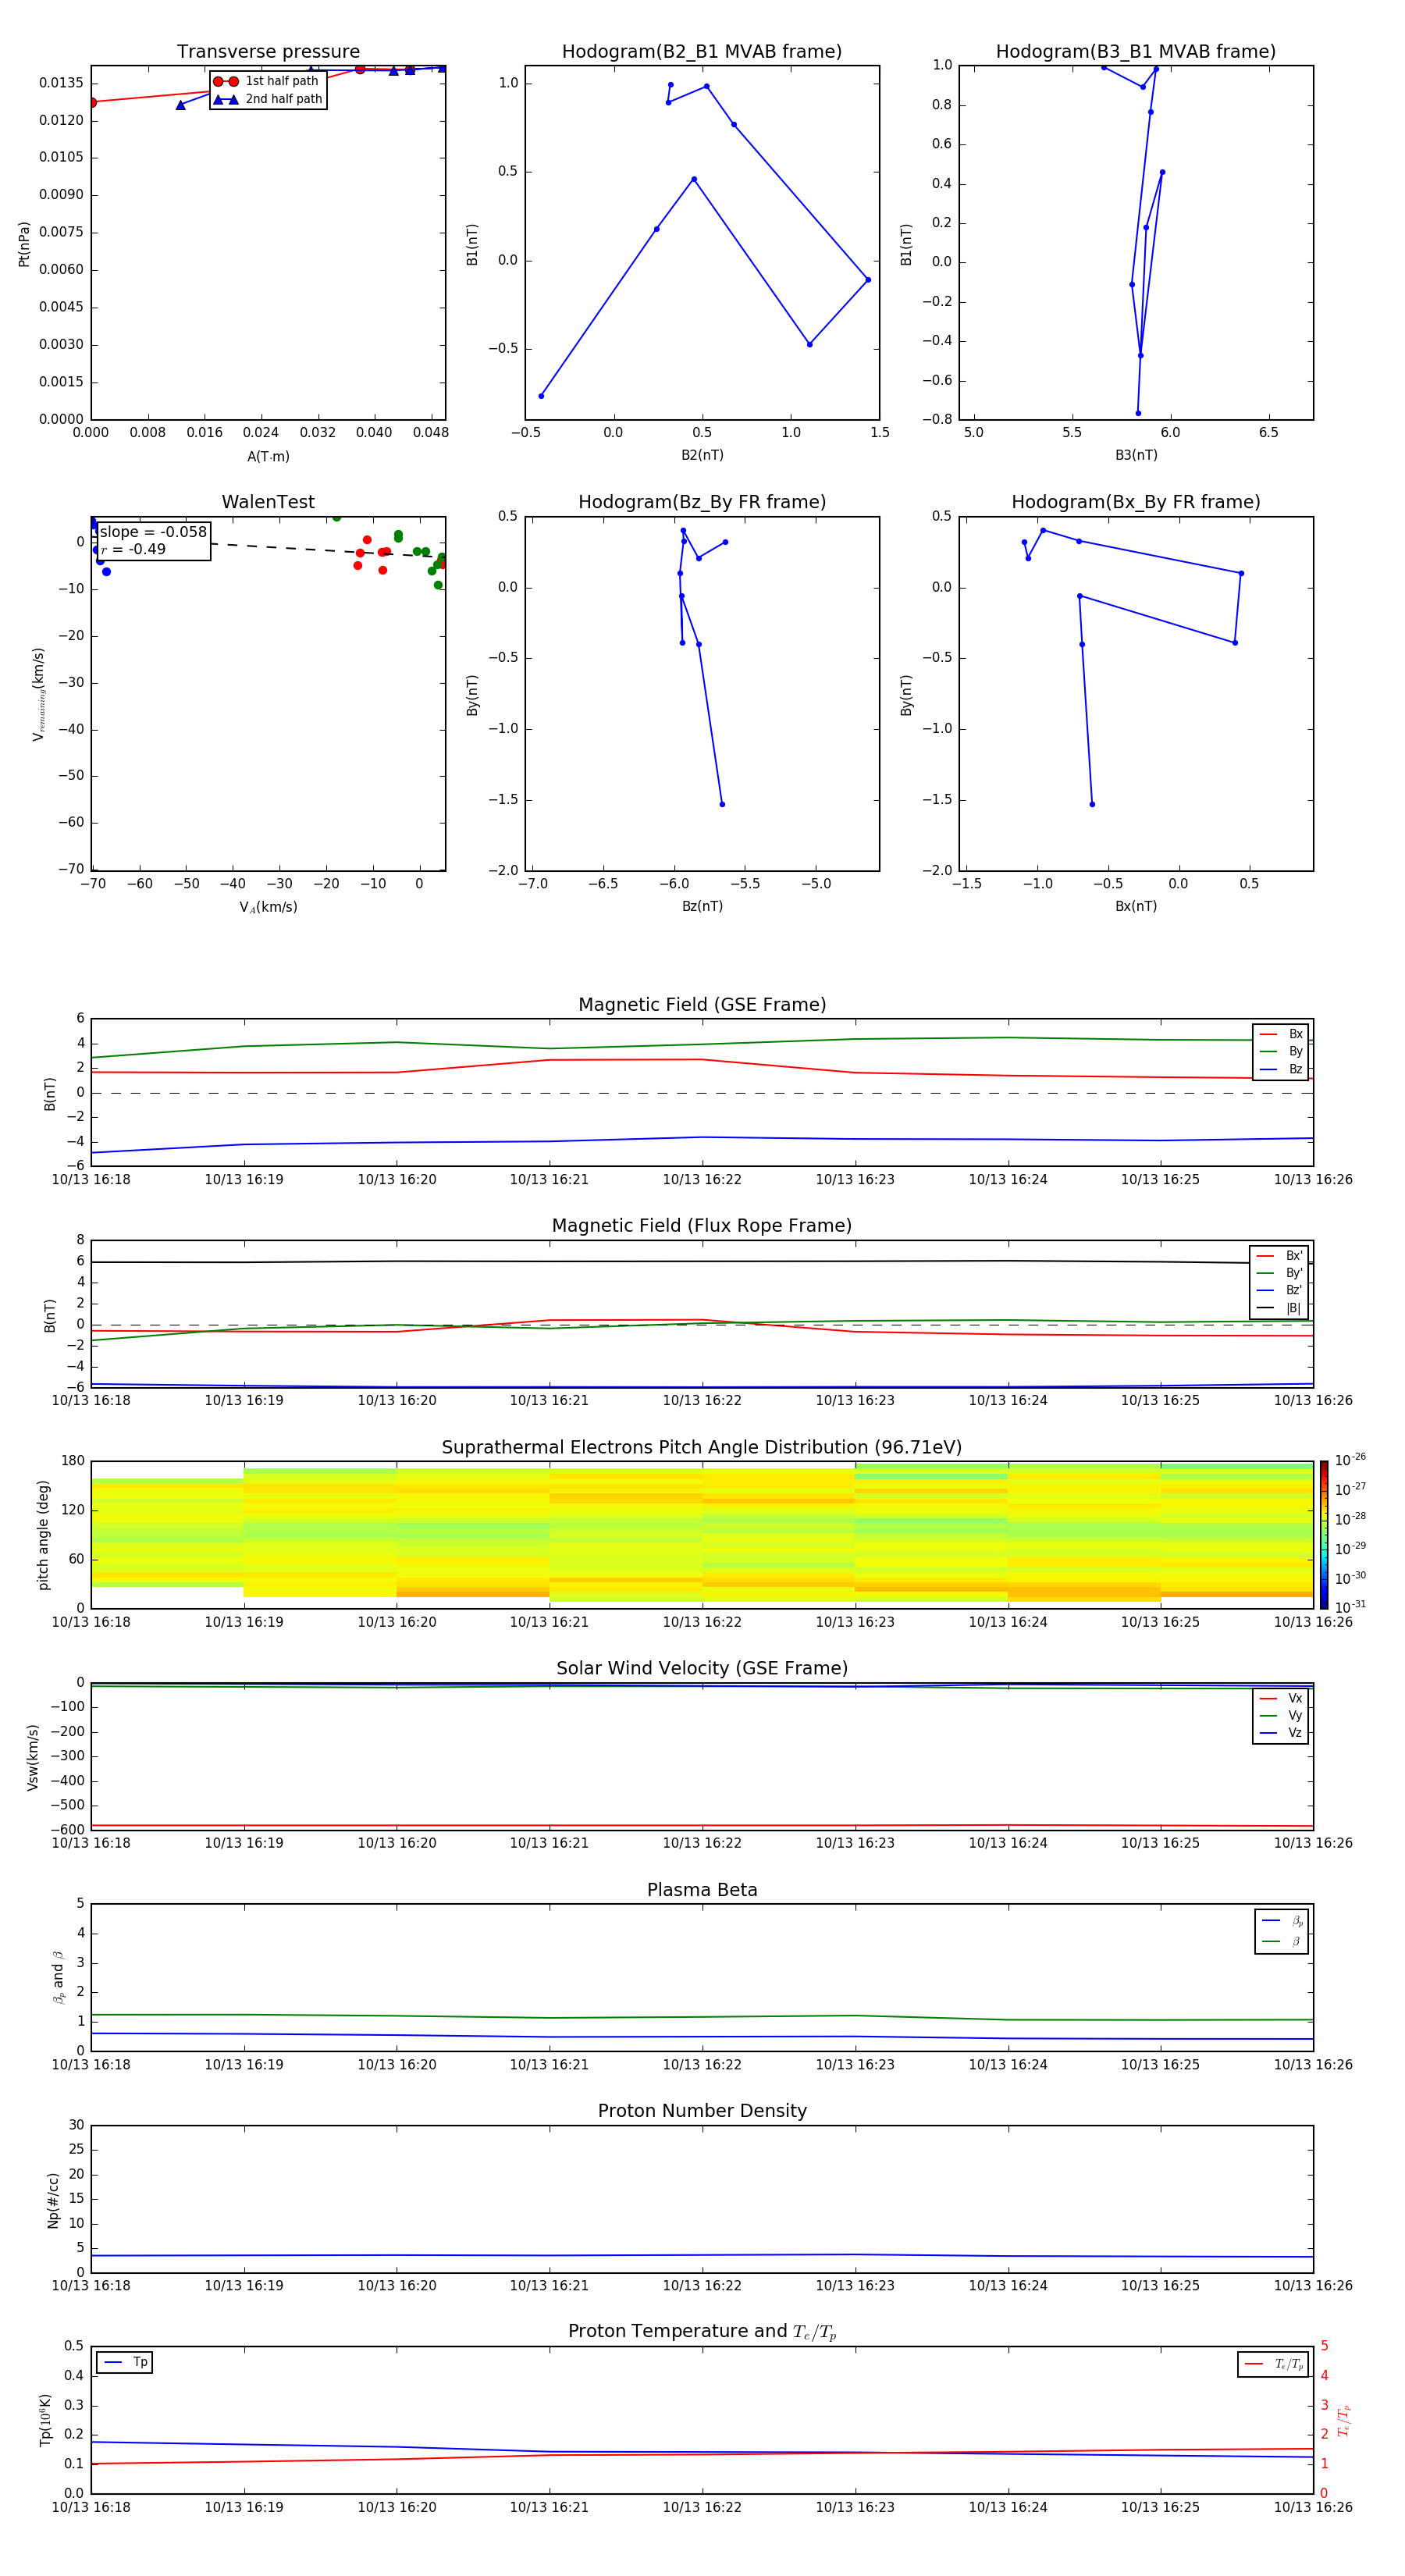
Task: Click the 'A(T·m)' x-axis label
Action: [x=268, y=456]
